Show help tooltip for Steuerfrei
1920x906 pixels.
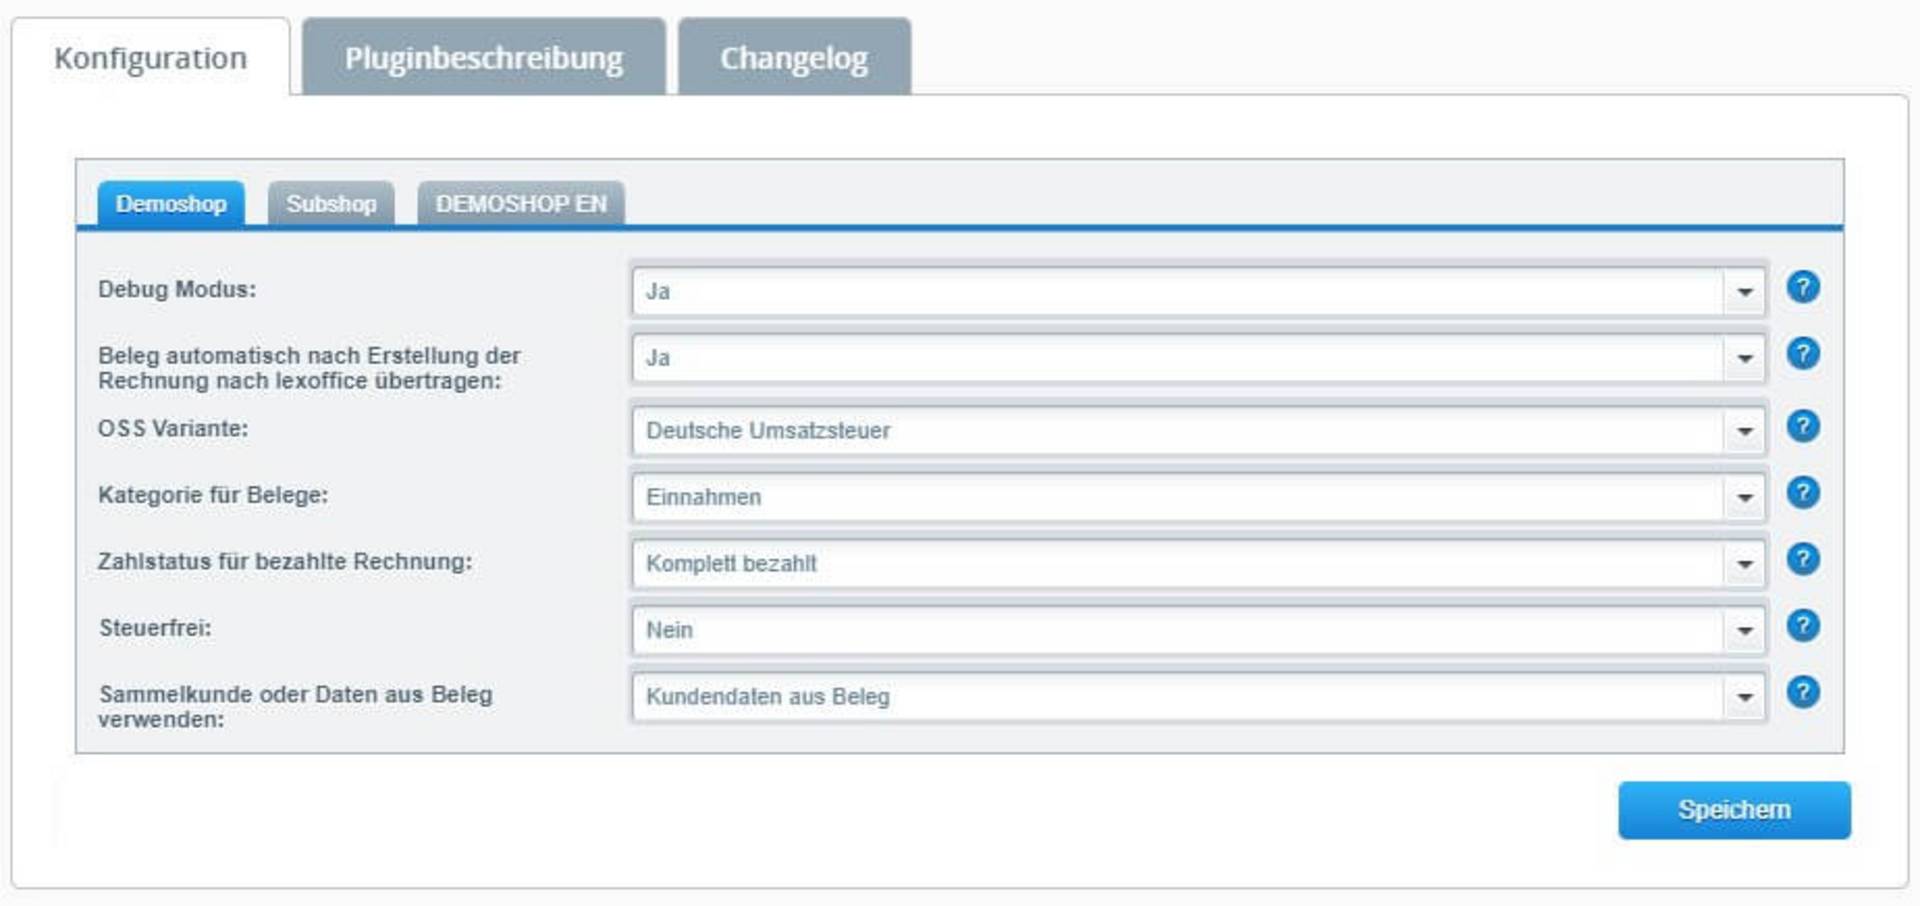(x=1802, y=626)
